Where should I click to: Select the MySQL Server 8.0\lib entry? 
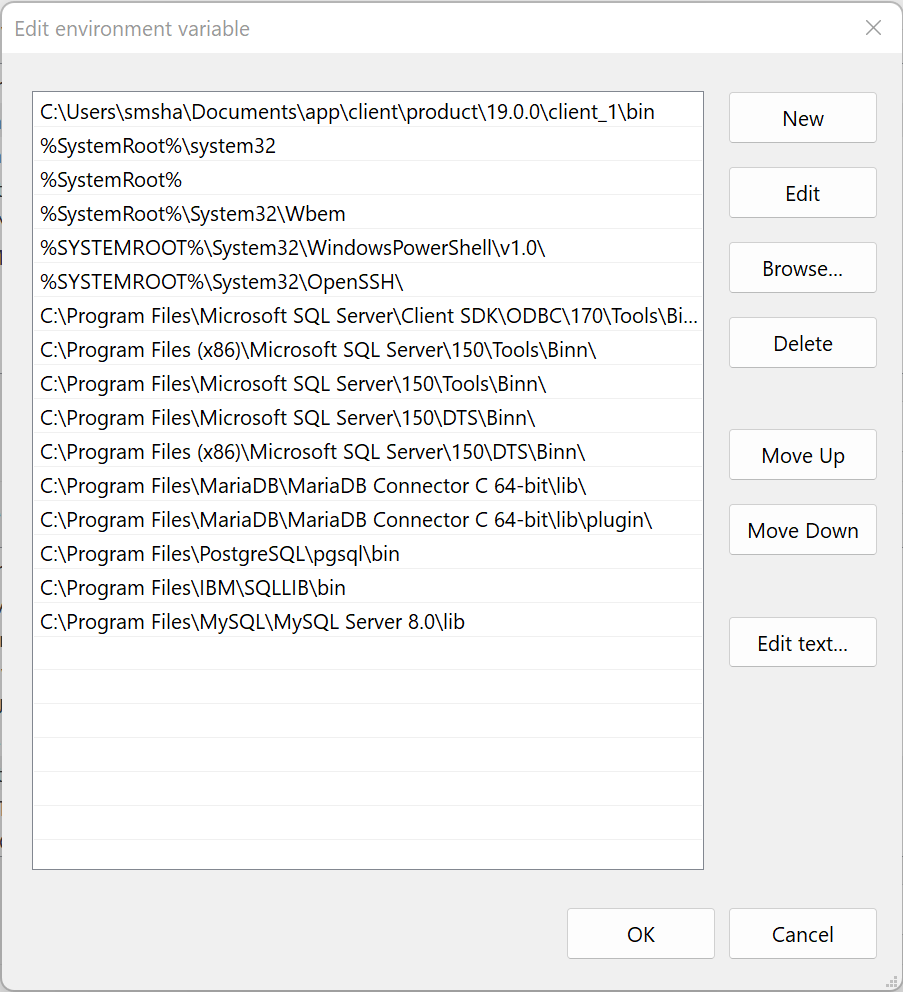tap(368, 622)
